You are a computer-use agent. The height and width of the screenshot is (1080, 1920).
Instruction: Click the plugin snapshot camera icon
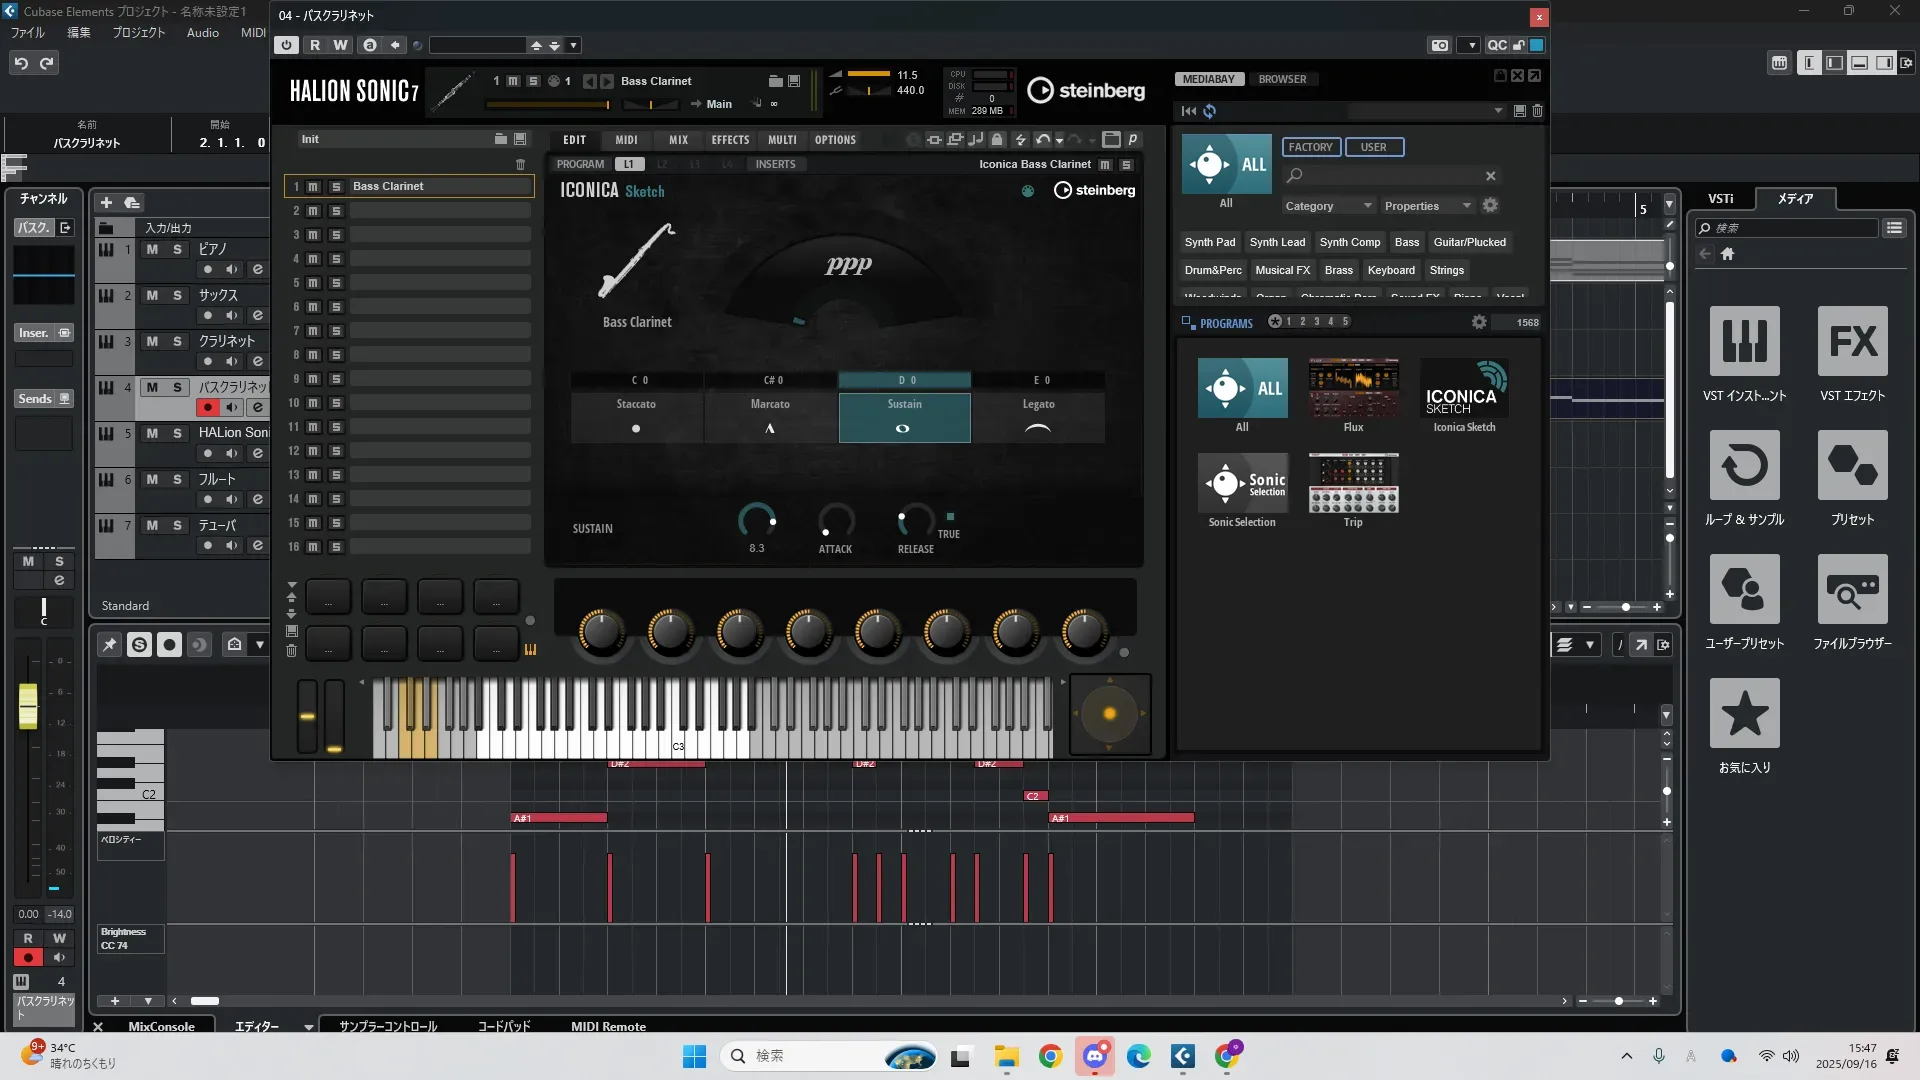[x=1439, y=45]
